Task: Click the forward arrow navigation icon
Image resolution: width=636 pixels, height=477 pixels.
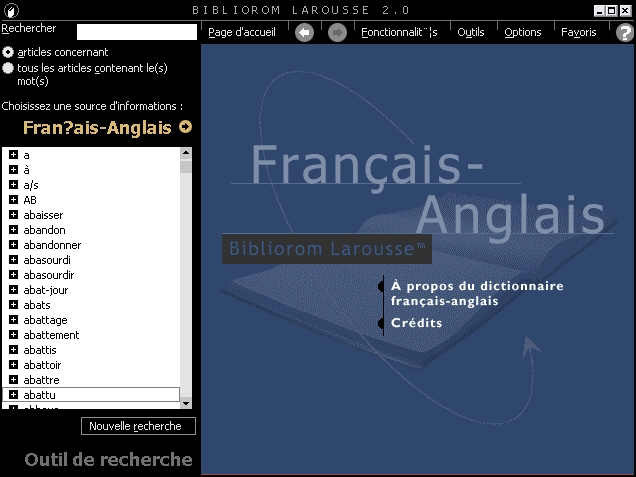Action: (x=337, y=32)
